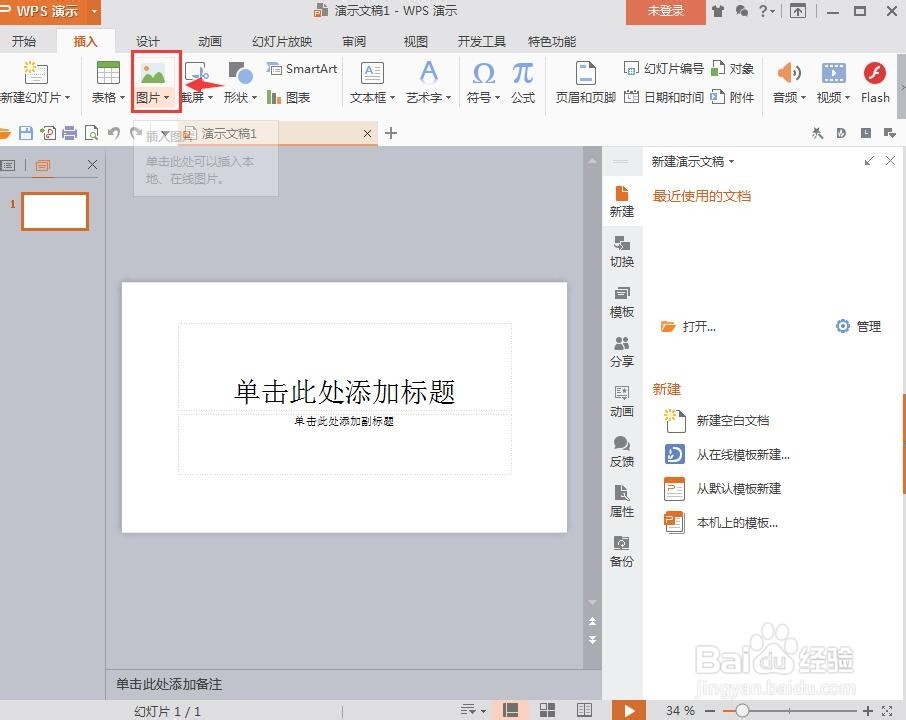Screen dimensions: 906x720
Task: Click the 管理 manage link
Action: (859, 327)
